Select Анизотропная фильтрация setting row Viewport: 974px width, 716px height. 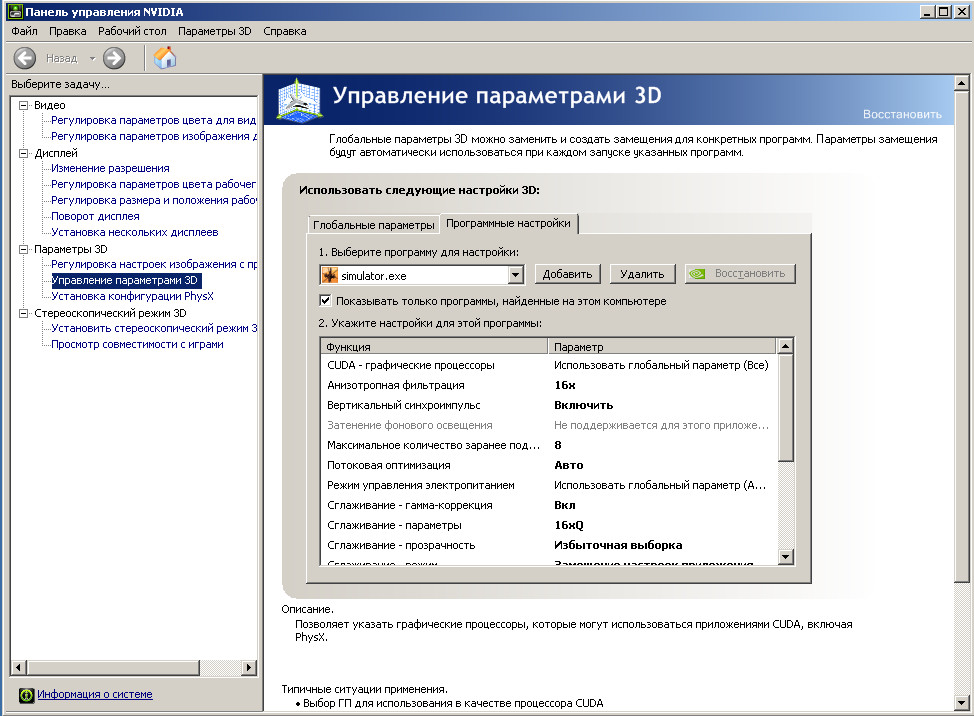[x=548, y=385]
